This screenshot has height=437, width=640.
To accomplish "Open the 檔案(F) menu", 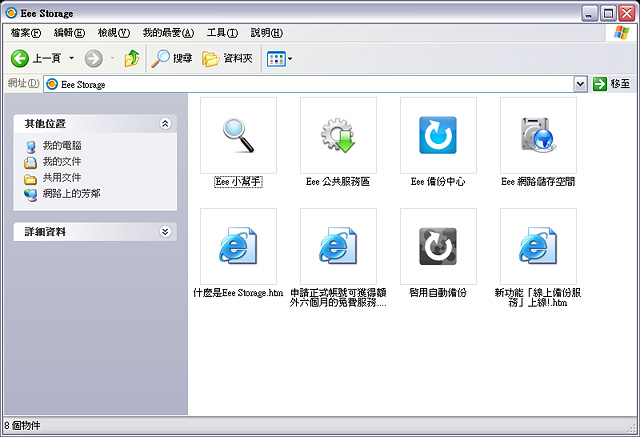I will pos(26,33).
